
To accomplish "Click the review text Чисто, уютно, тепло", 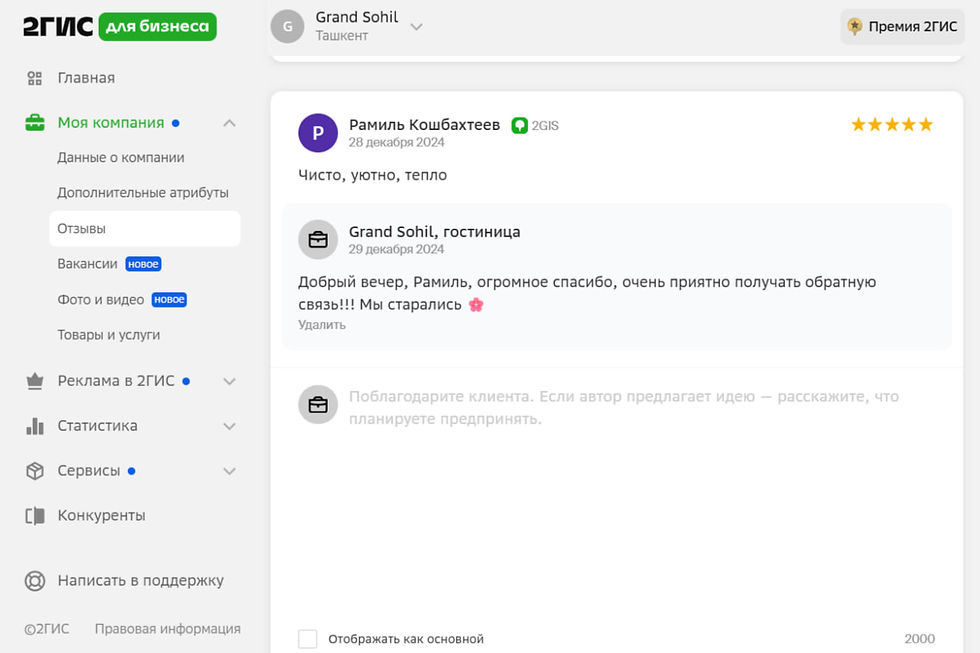I will (x=372, y=175).
